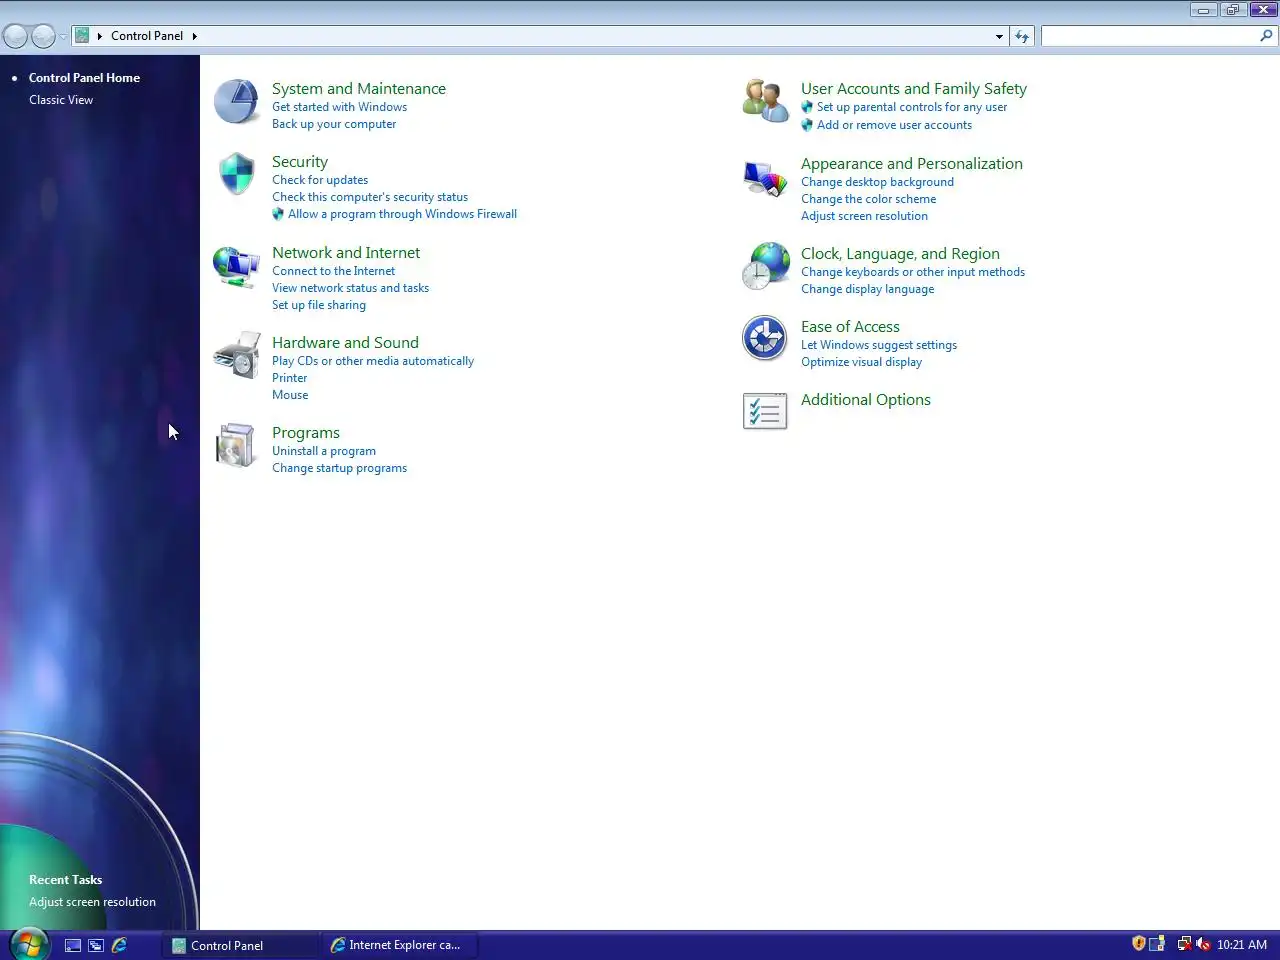The height and width of the screenshot is (960, 1280).
Task: Click the Back navigation button
Action: (15, 37)
